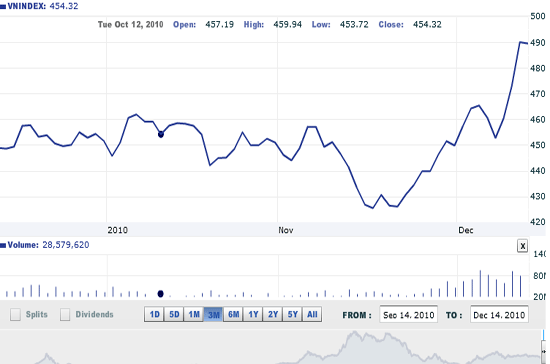Screen dimensions: 550x364
Task: Select the 1Y time range
Action: 253,314
